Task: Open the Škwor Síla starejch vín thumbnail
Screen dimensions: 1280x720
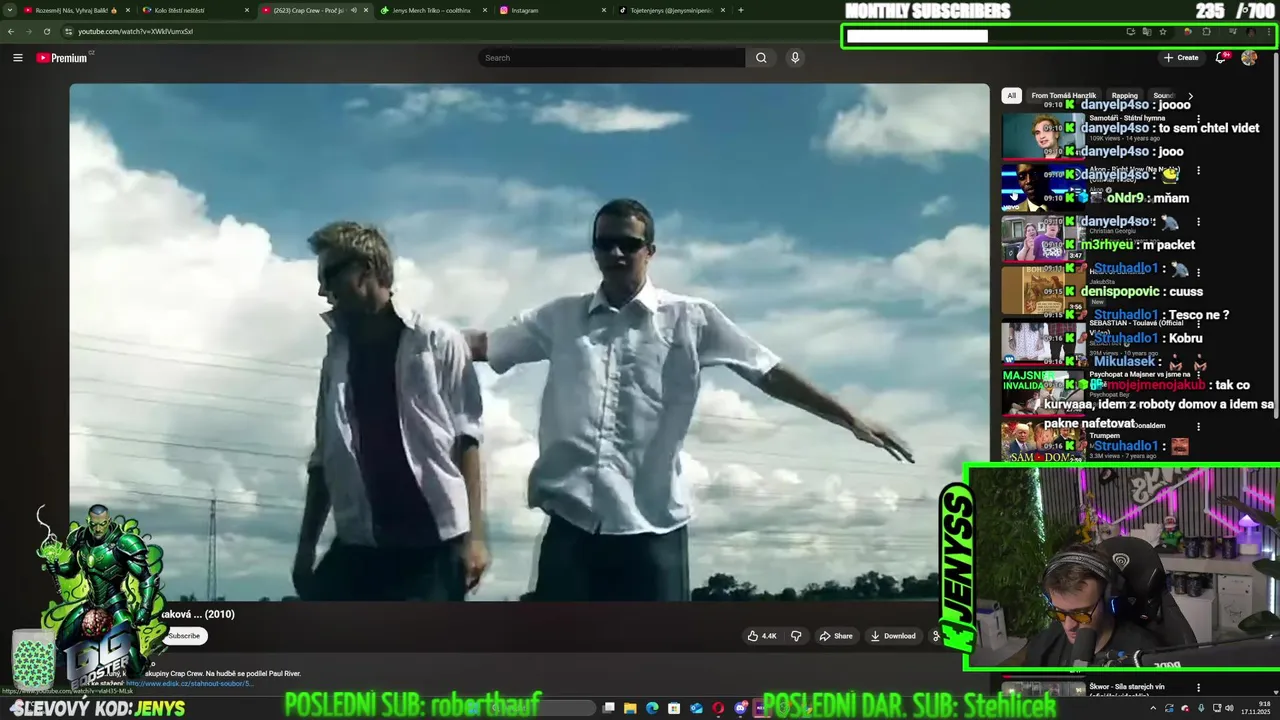Action: point(1043,690)
